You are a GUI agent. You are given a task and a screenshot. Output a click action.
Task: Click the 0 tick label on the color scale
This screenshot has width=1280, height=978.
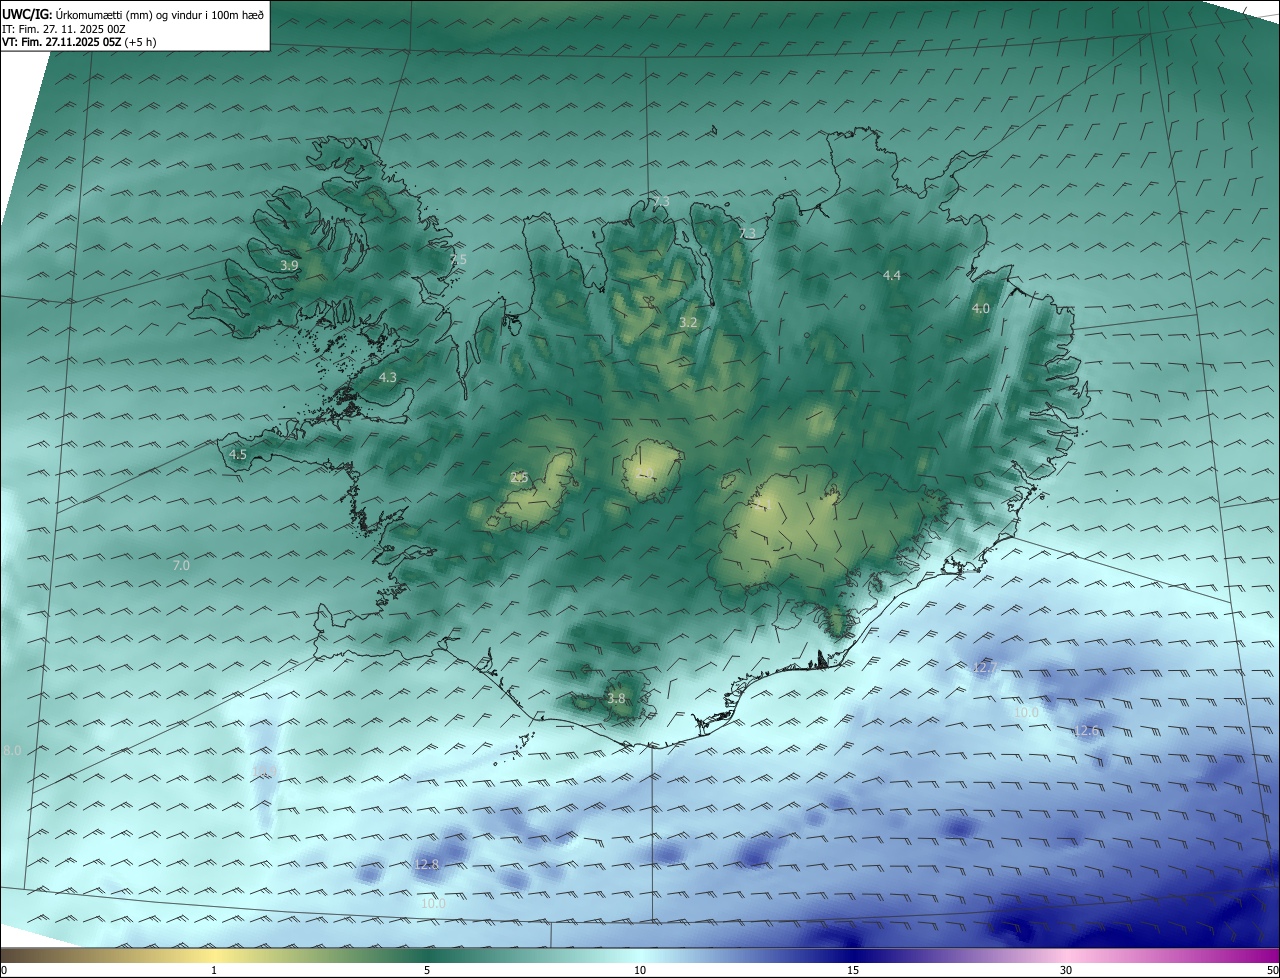point(3,970)
